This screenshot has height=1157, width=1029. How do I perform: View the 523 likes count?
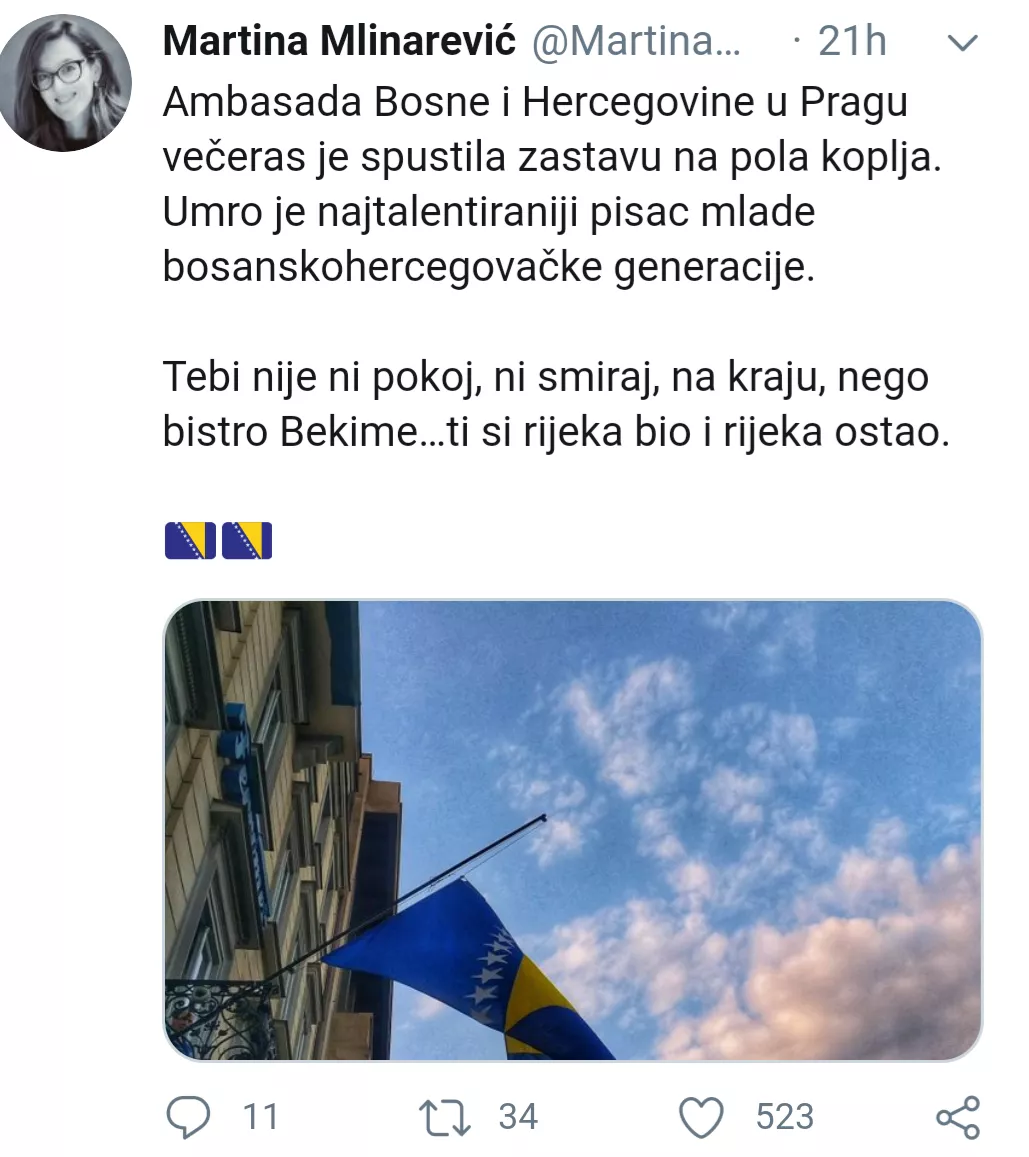pos(785,1117)
